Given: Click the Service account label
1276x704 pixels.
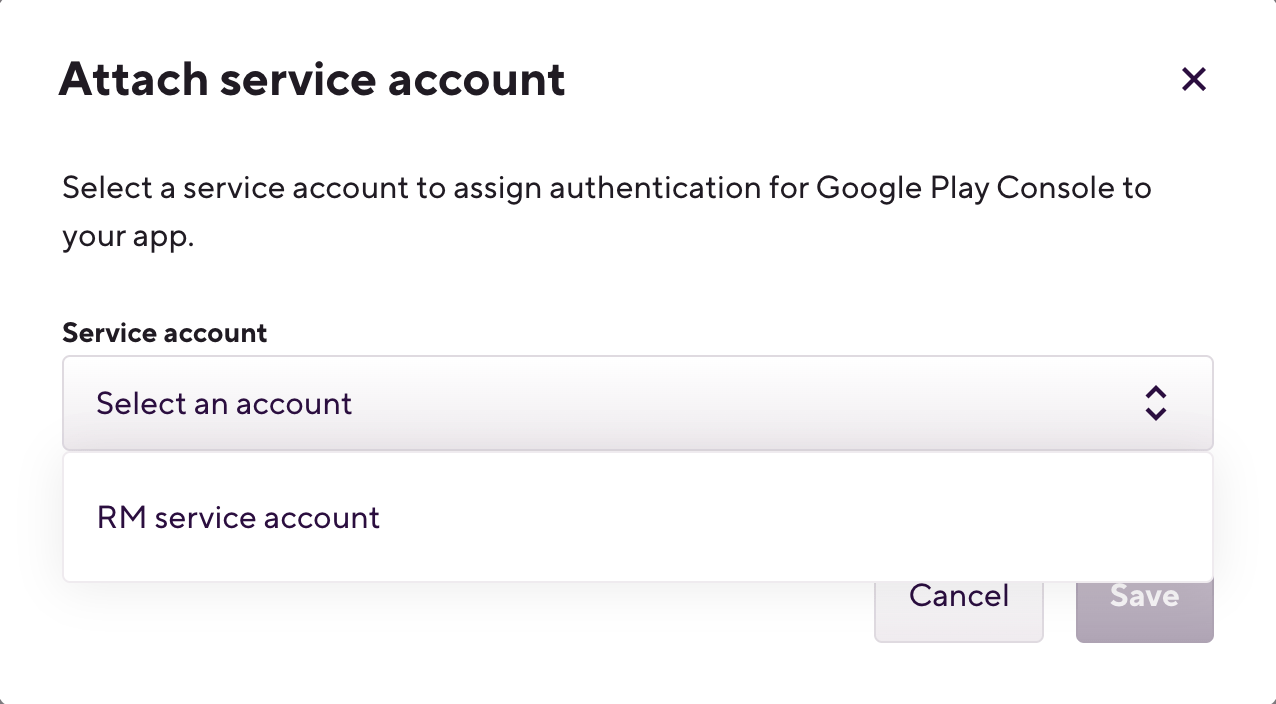Looking at the screenshot, I should (164, 332).
